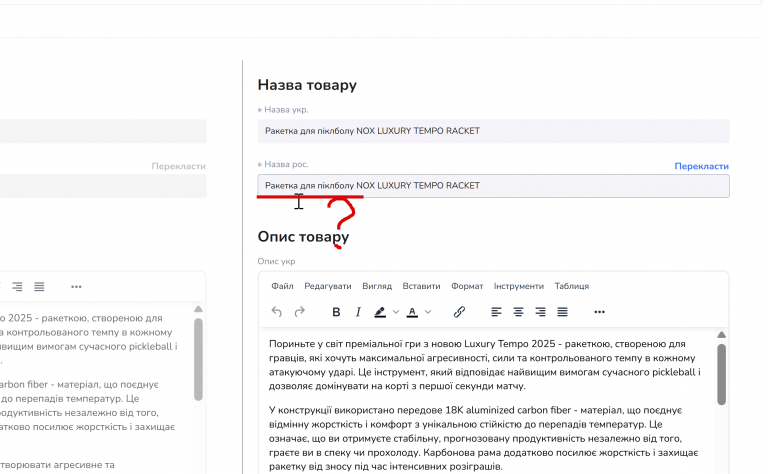
Task: Center align text in the right editor
Action: (x=518, y=312)
